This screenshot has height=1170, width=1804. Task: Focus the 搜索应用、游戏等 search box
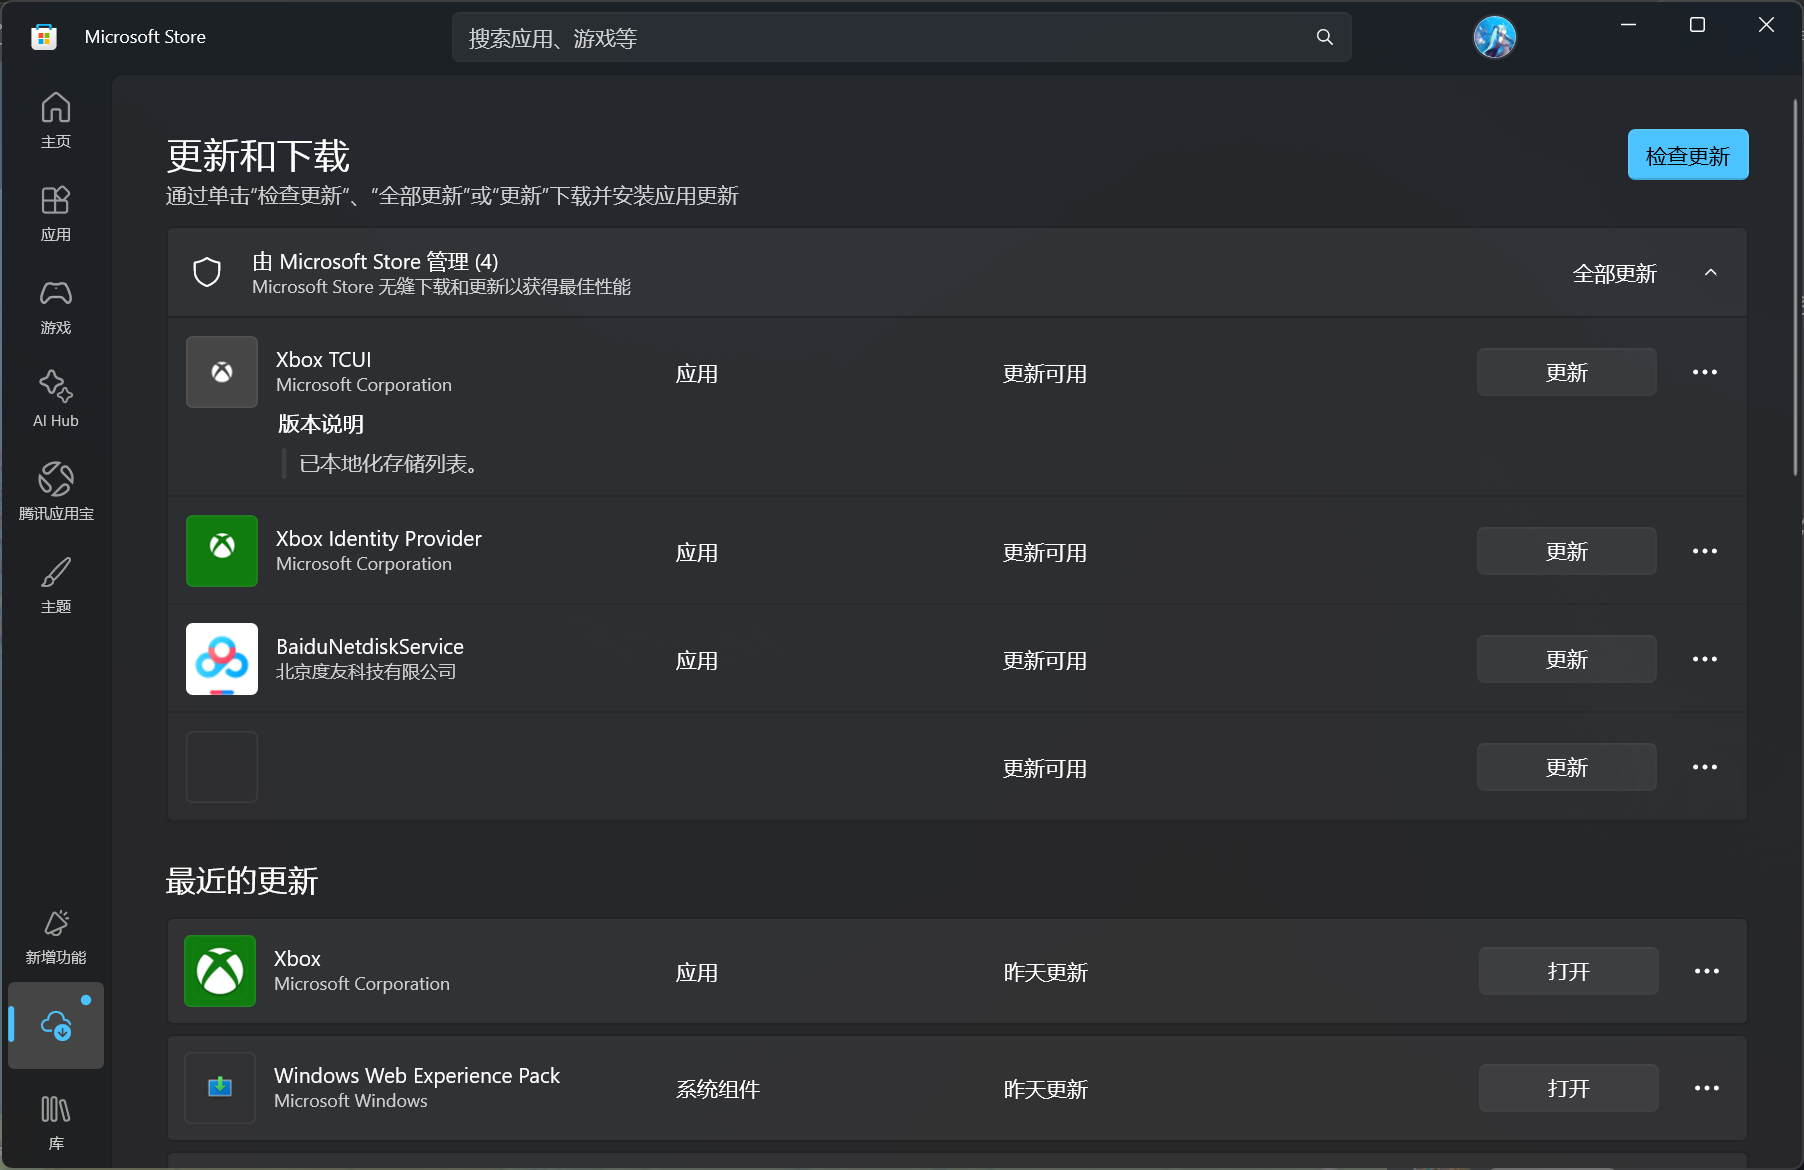pos(902,37)
